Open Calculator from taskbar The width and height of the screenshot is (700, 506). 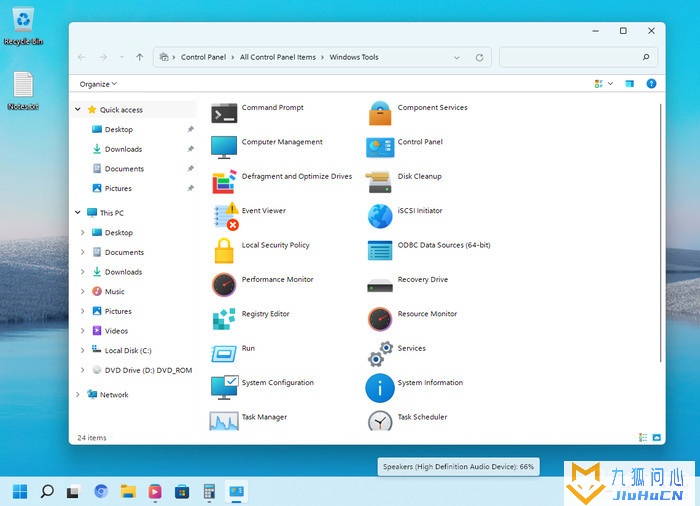tap(209, 491)
